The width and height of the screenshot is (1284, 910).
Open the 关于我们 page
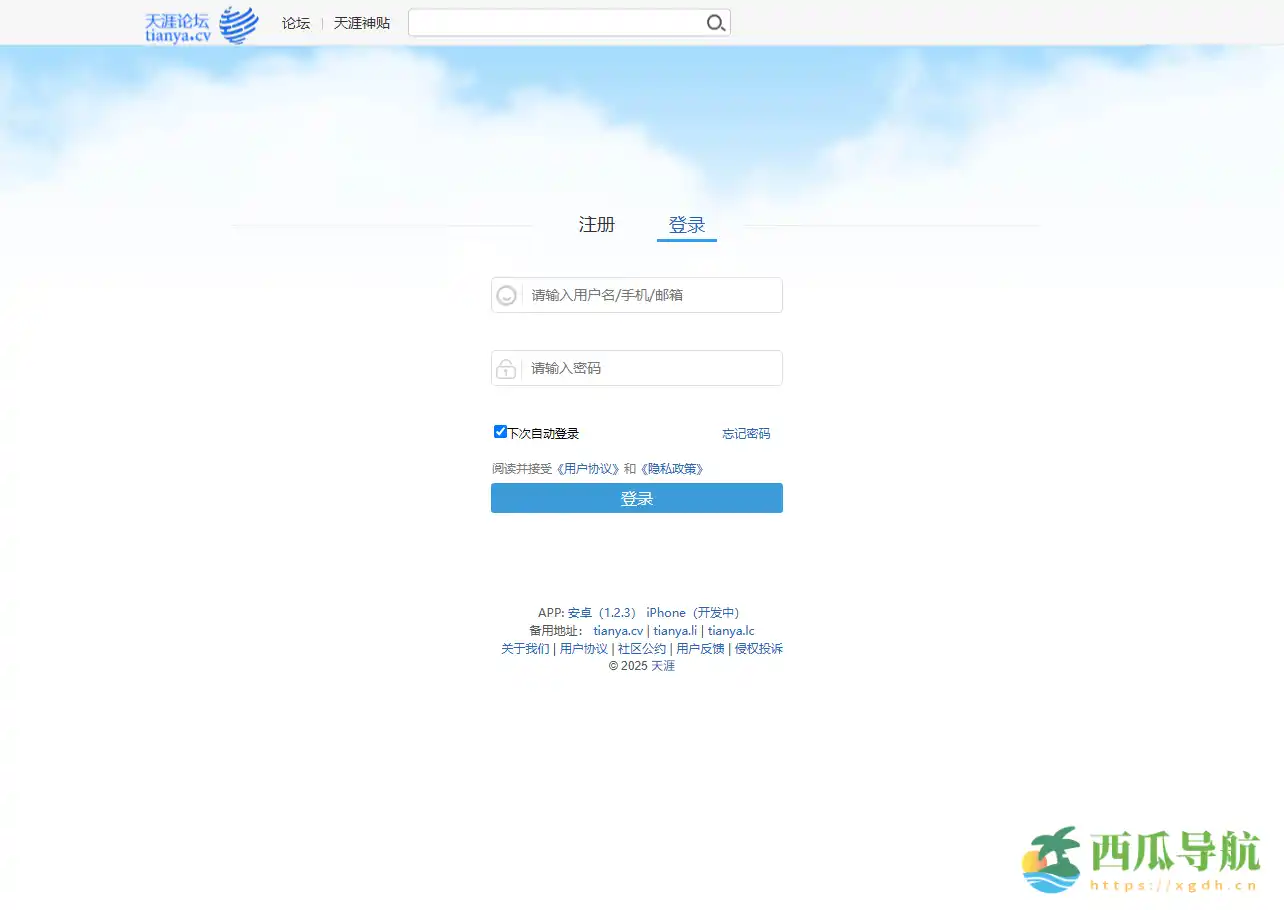(525, 648)
